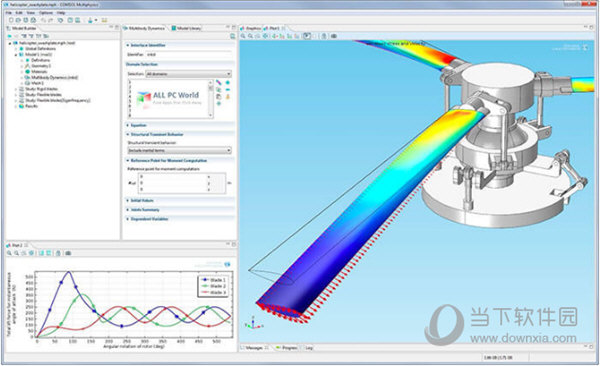600x366 pixels.
Task: Click the Print icon in main toolbar
Action: pyautogui.click(x=33, y=20)
